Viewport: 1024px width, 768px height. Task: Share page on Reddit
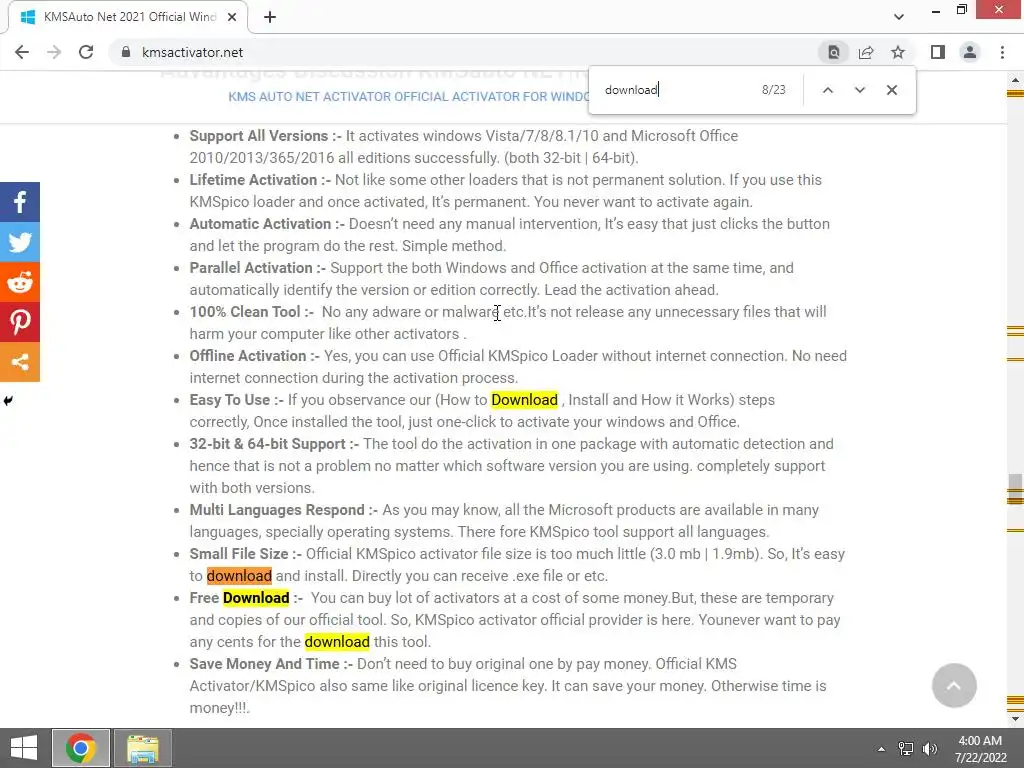pos(20,281)
